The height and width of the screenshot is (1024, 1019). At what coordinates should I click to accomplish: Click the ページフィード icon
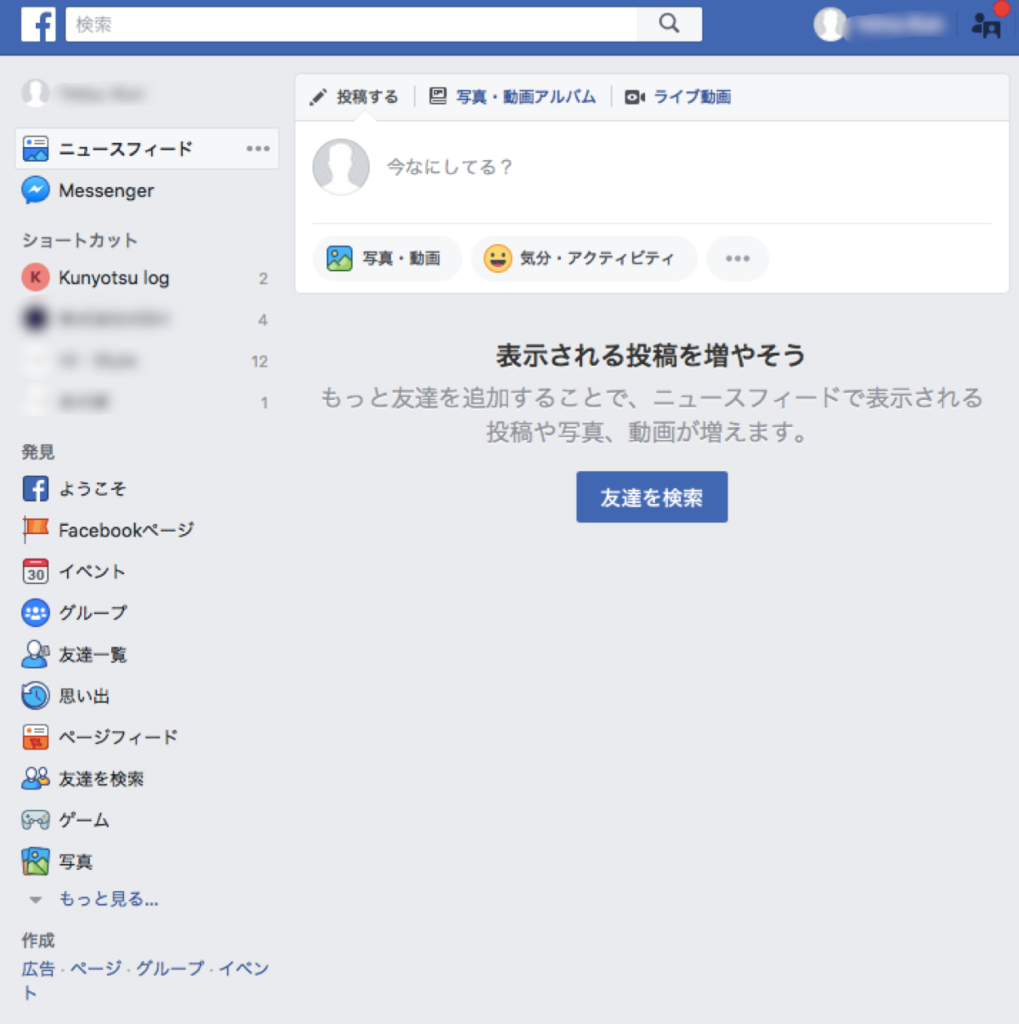[x=35, y=737]
